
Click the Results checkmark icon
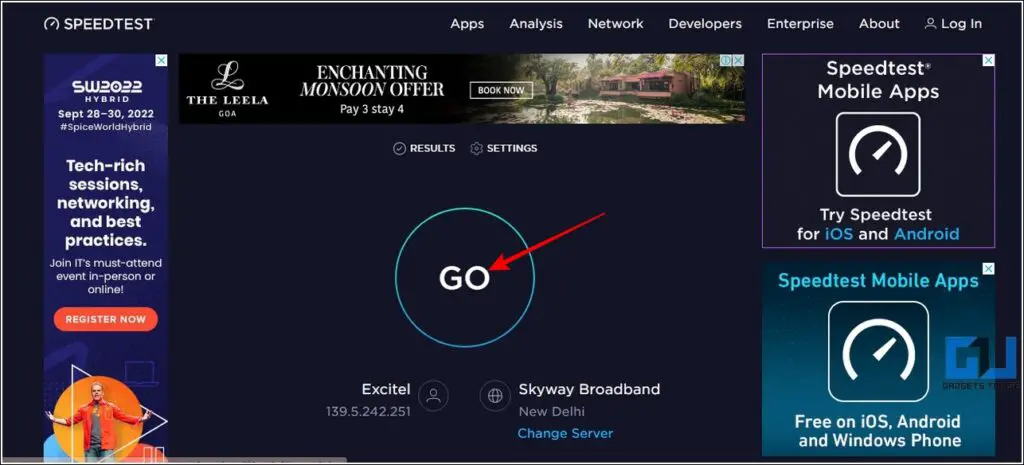pos(400,148)
